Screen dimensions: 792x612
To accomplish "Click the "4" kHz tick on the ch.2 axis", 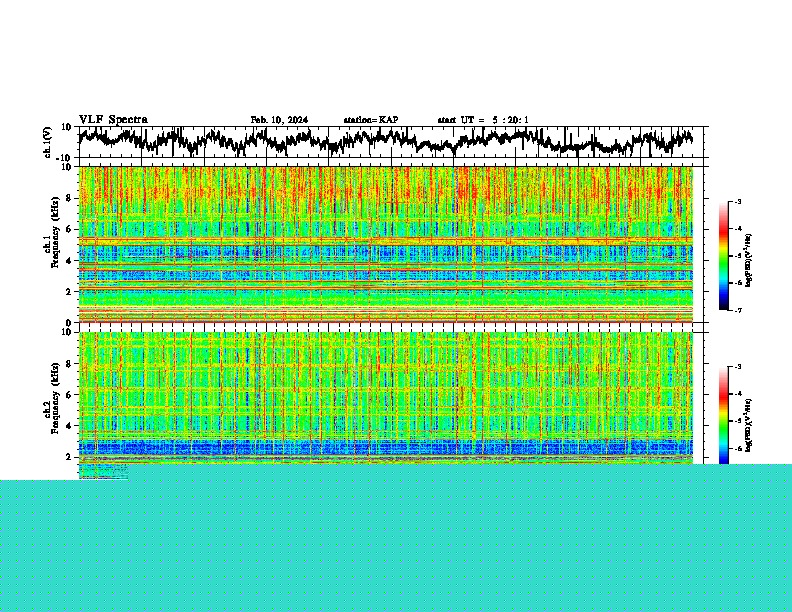I will [69, 426].
